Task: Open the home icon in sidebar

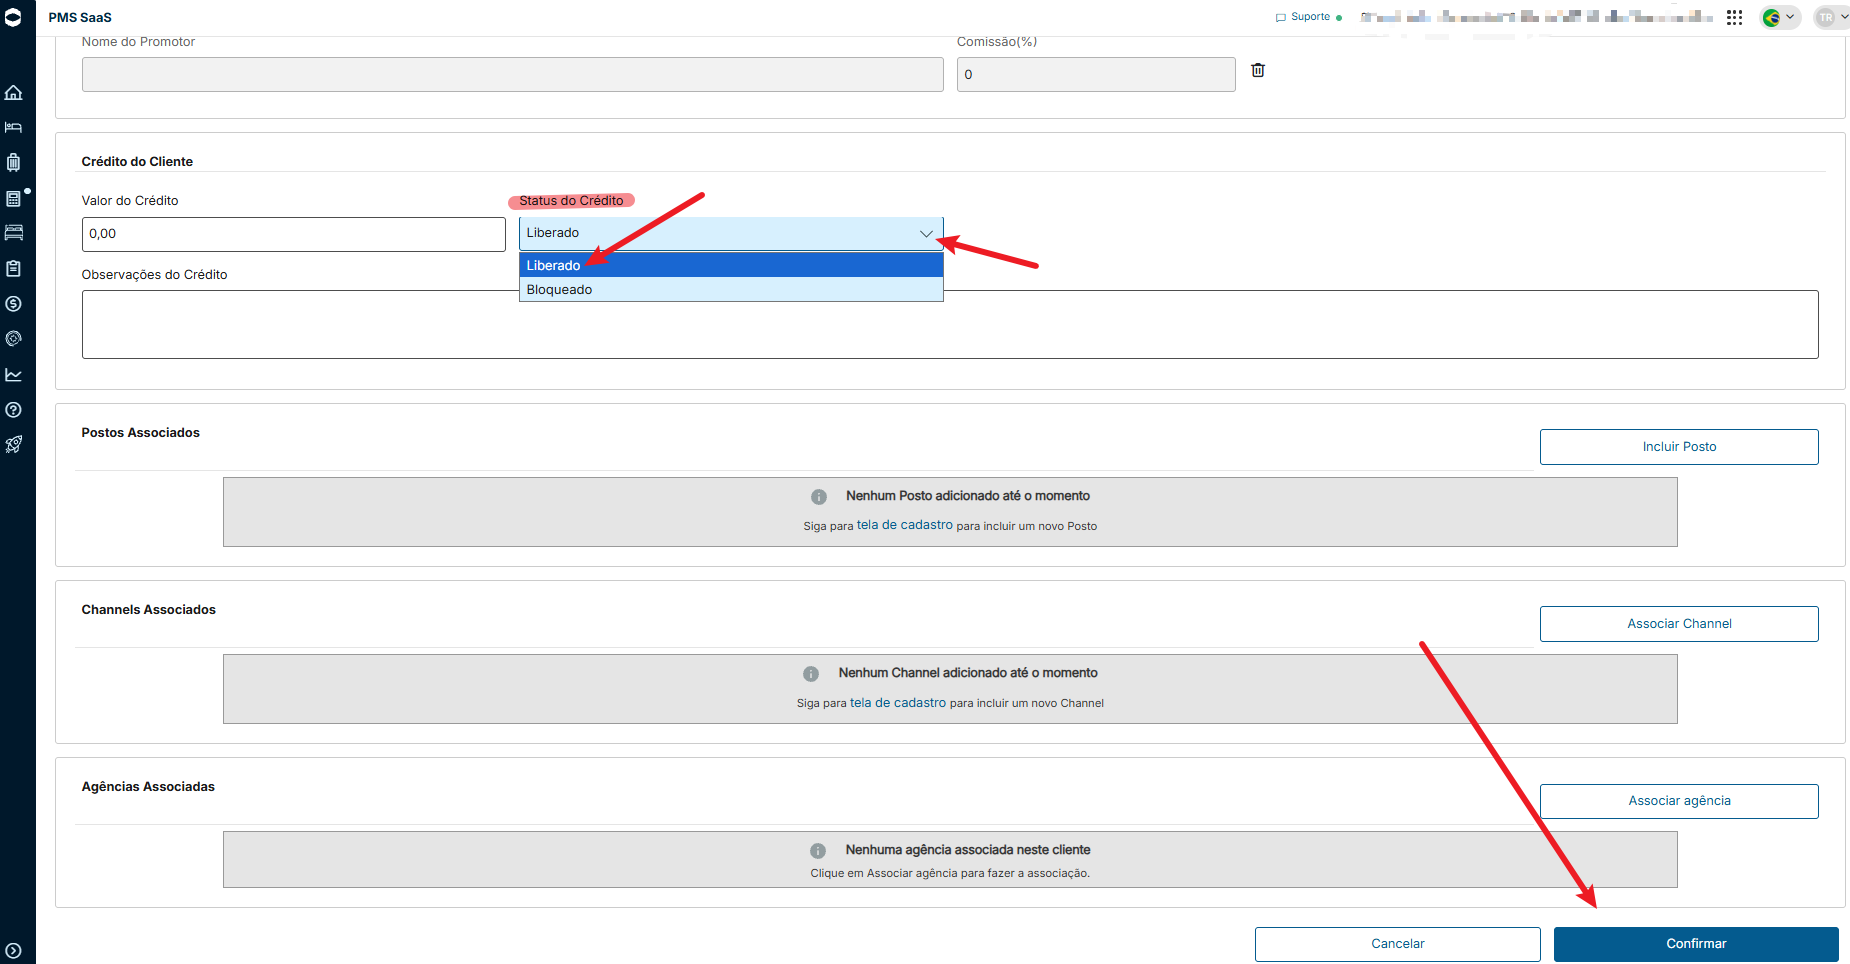Action: (14, 93)
